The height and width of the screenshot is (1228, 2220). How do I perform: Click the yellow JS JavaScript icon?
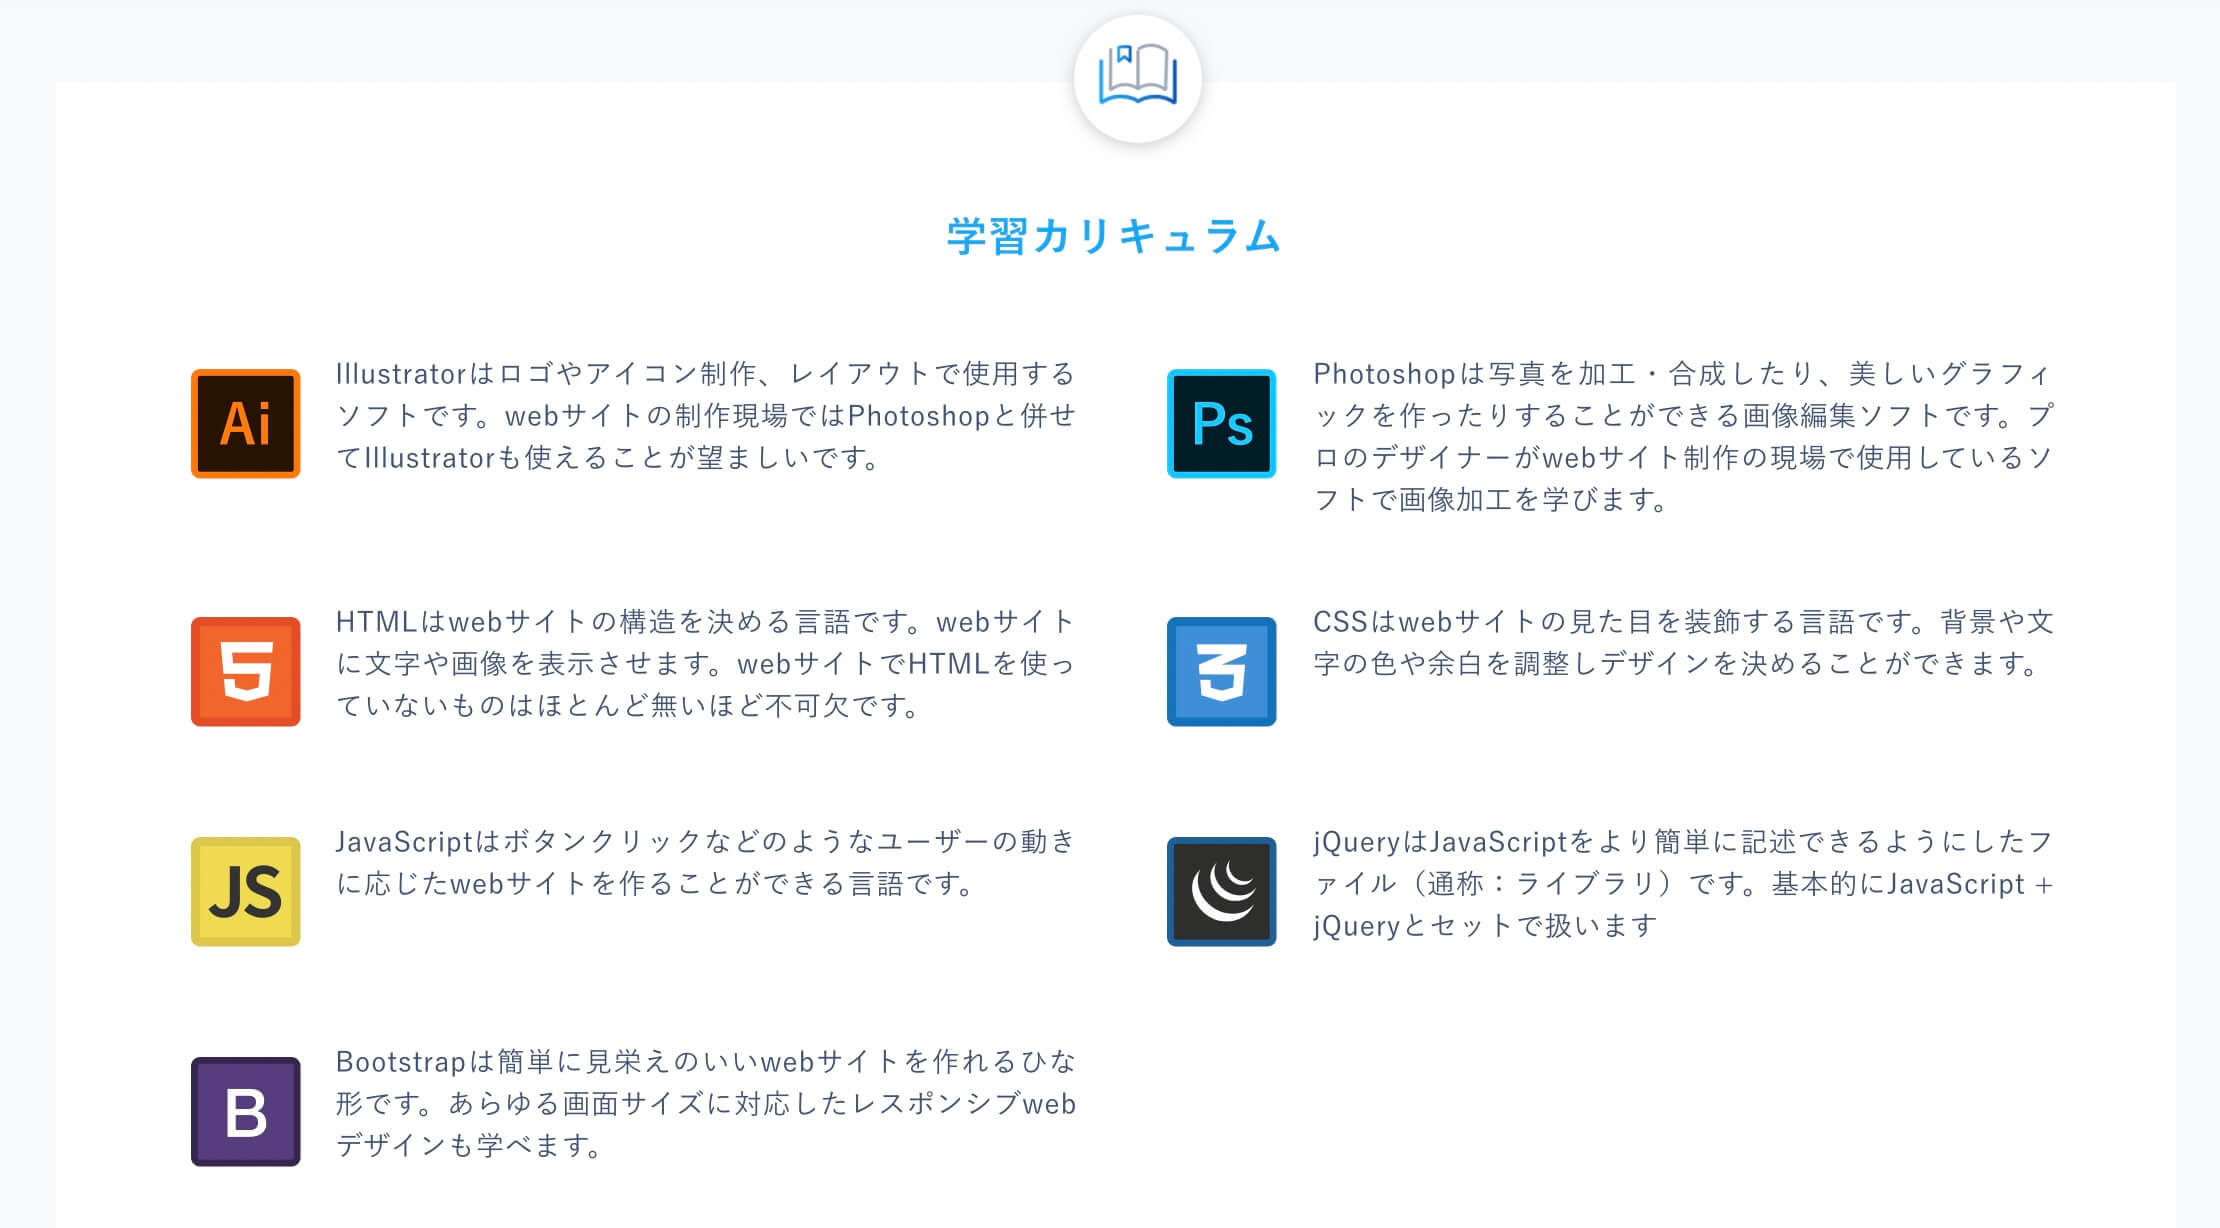coord(245,891)
